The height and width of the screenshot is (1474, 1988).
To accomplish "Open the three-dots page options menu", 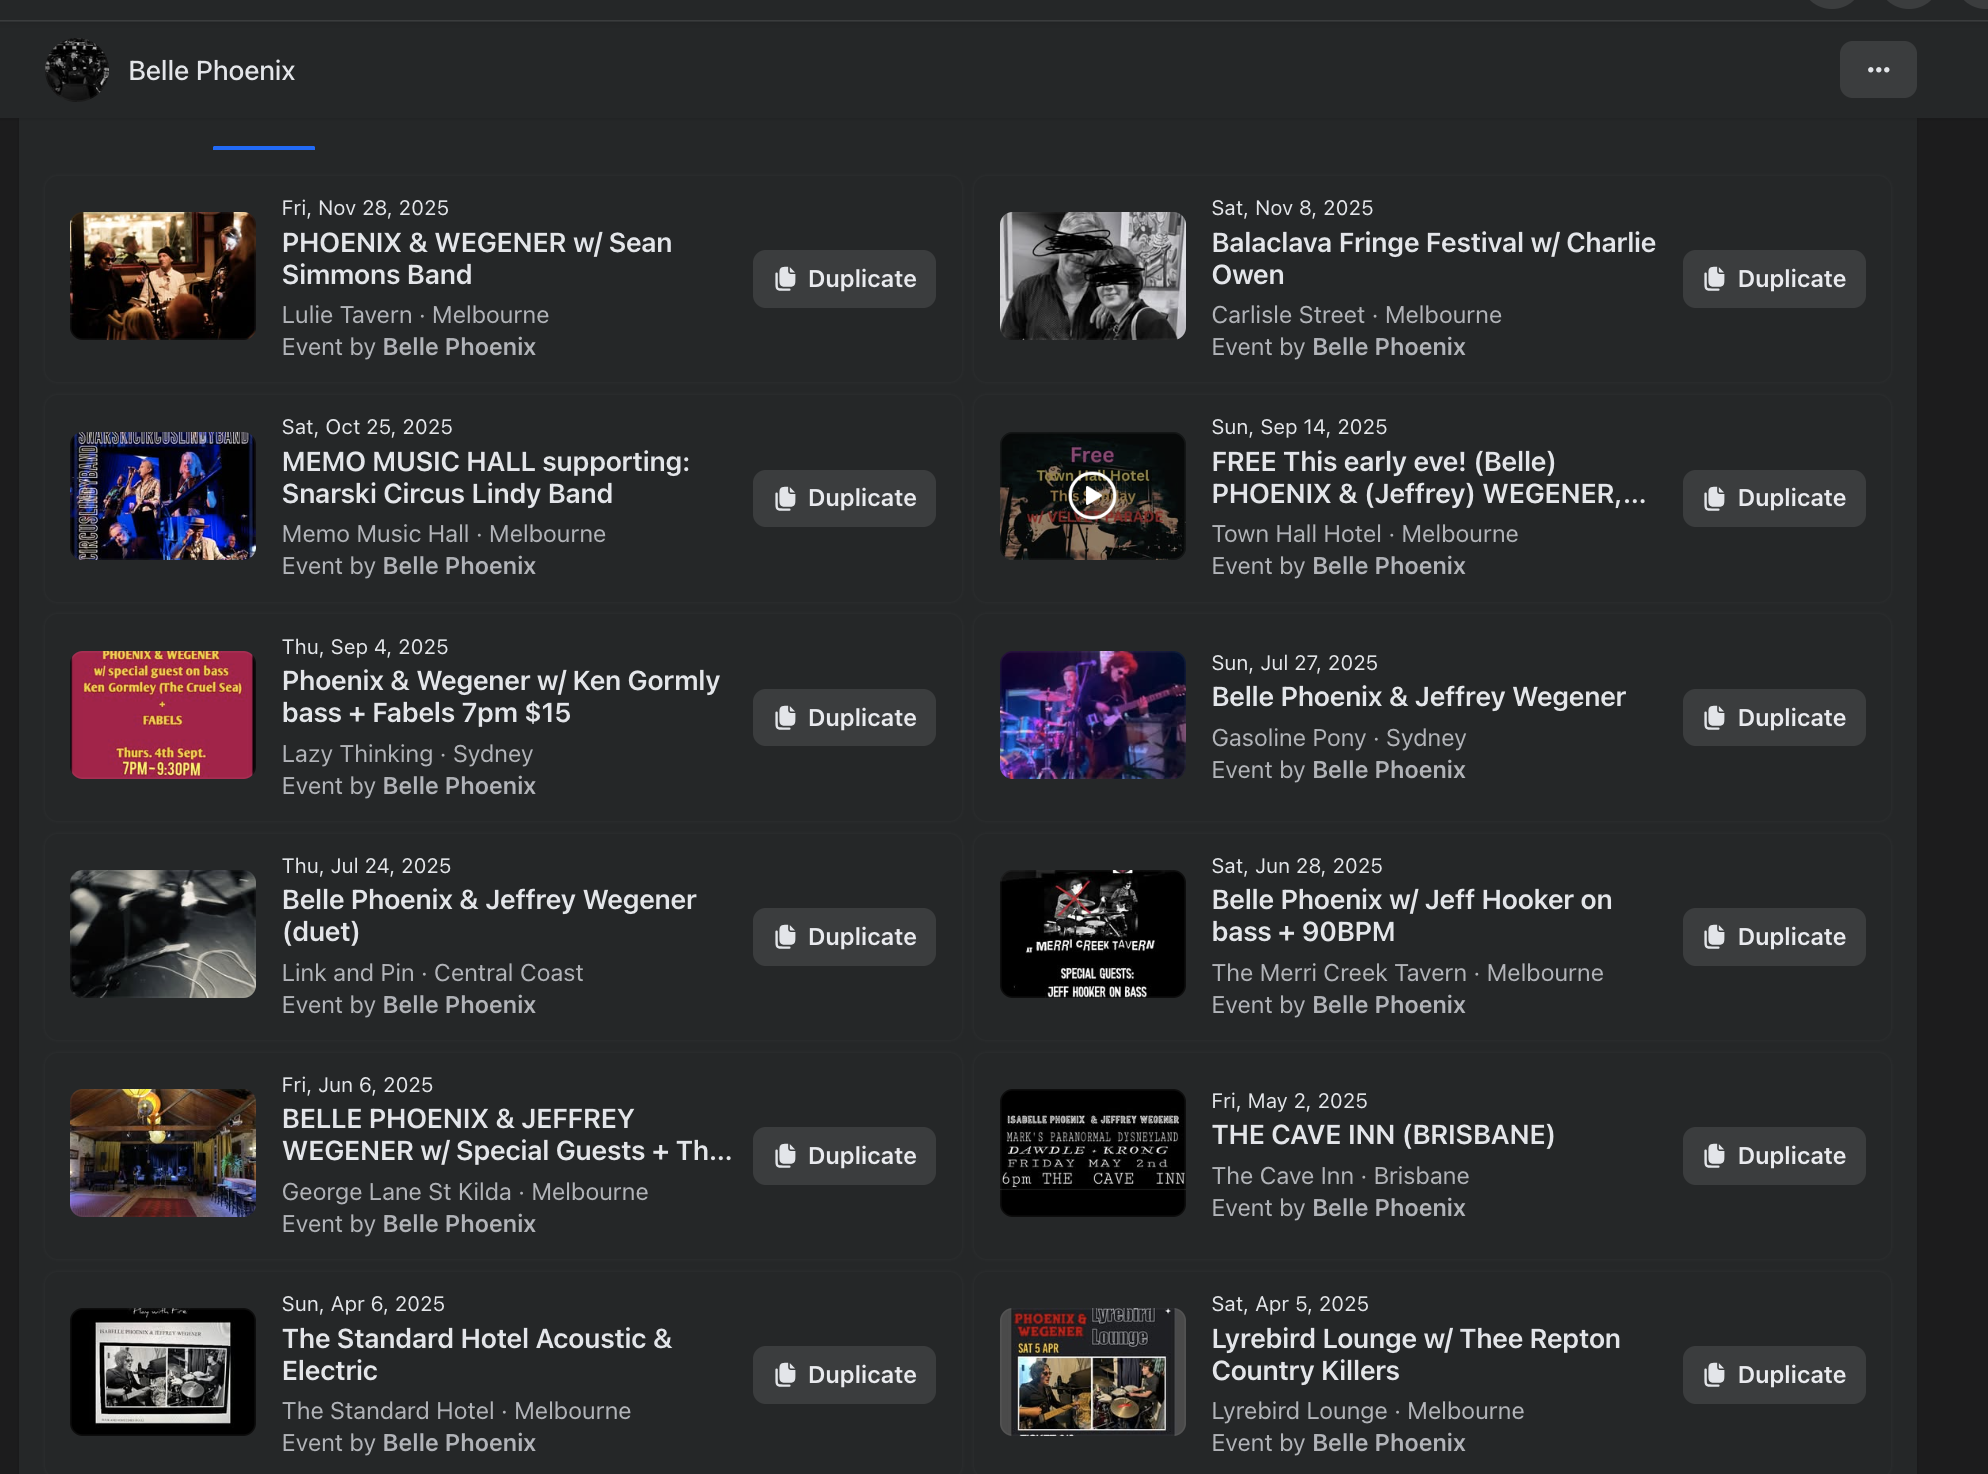I will 1877,70.
